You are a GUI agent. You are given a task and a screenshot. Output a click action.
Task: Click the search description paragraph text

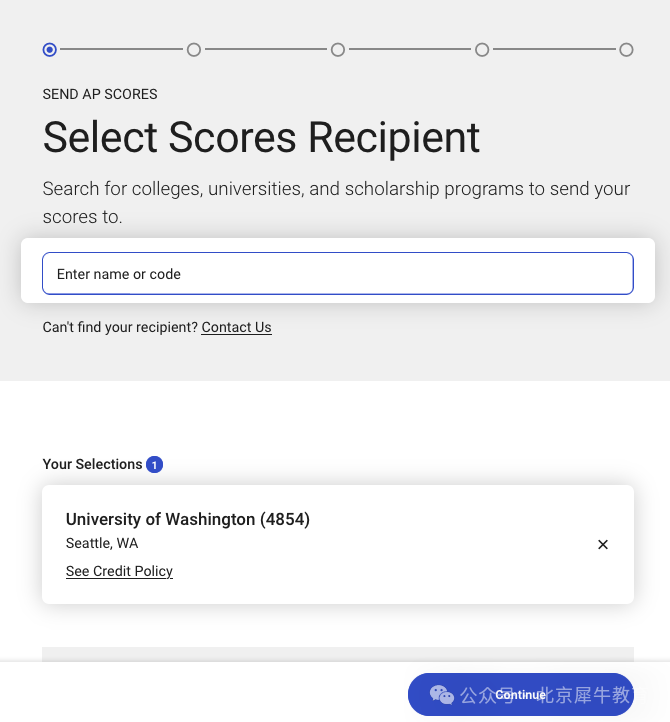point(336,203)
